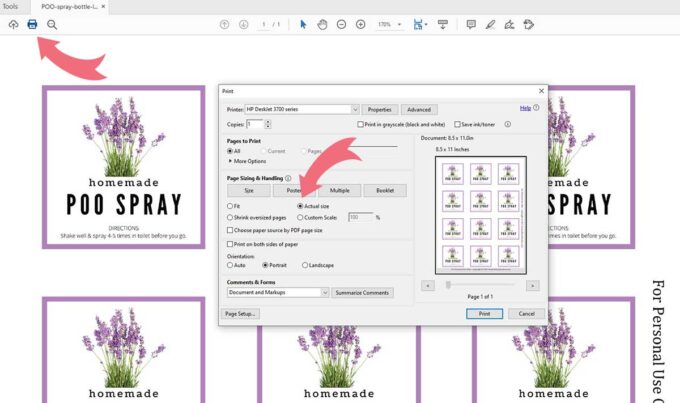Click the printer icon in the toolbar
Image resolution: width=680 pixels, height=403 pixels.
click(32, 24)
